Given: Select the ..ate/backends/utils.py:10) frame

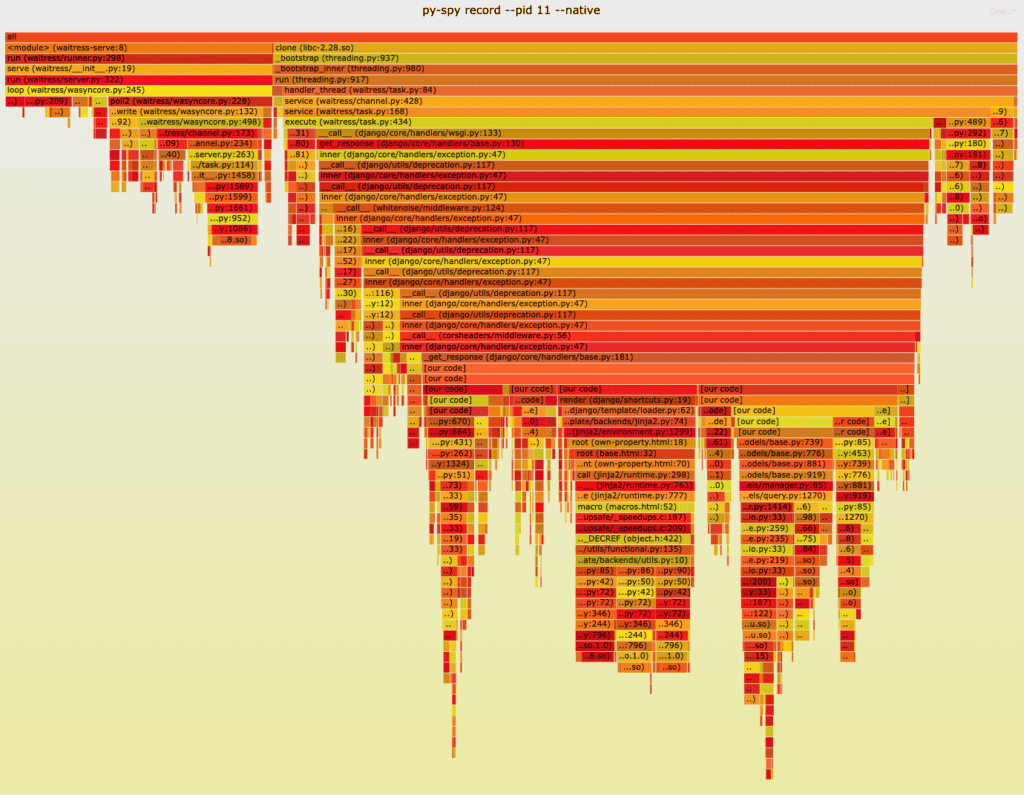Looking at the screenshot, I should 635,560.
